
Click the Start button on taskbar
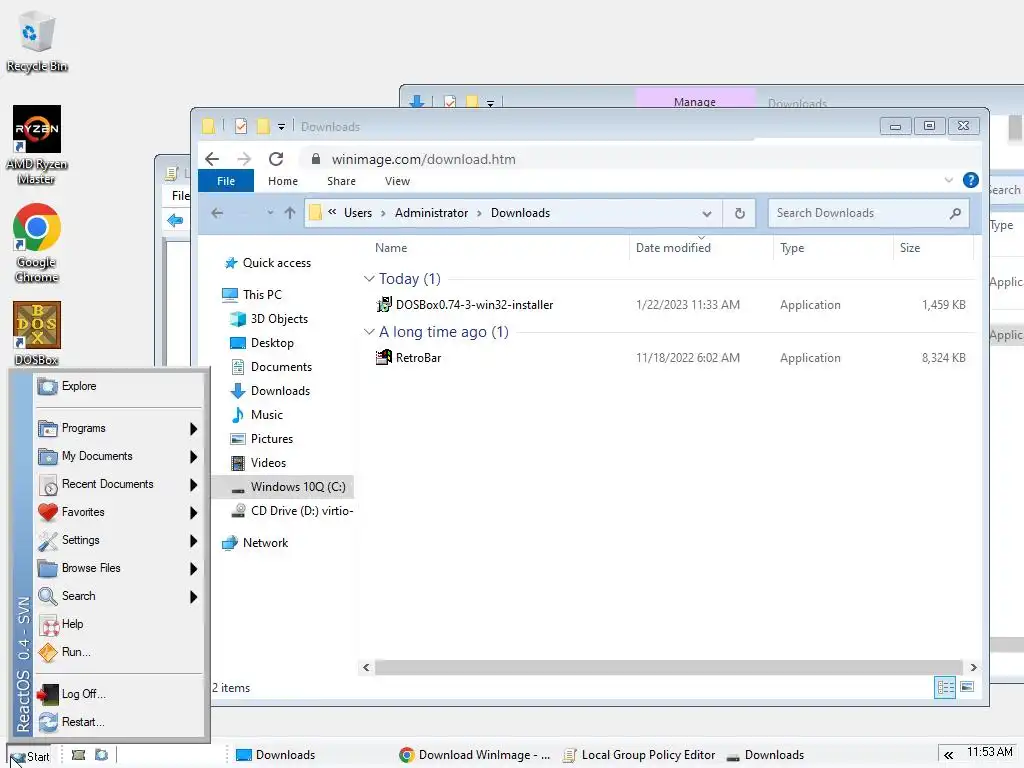[30, 756]
